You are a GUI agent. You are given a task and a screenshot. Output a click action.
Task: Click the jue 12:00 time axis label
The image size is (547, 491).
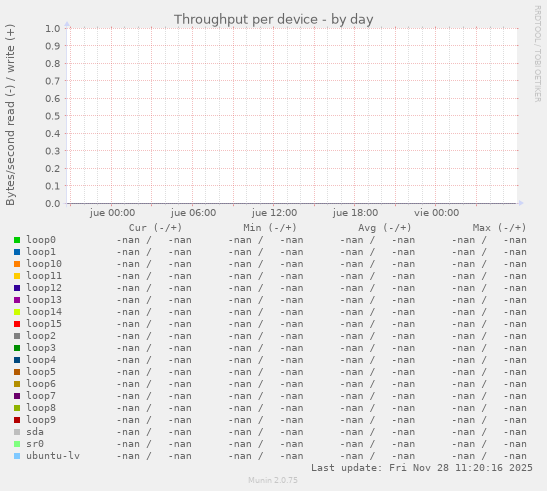pyautogui.click(x=275, y=213)
